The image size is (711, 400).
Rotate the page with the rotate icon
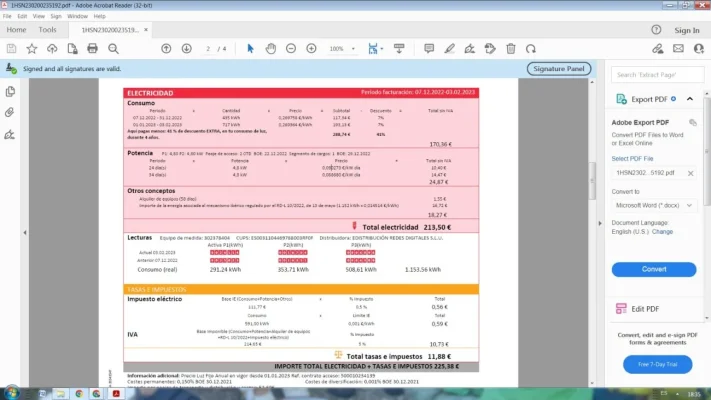531,49
